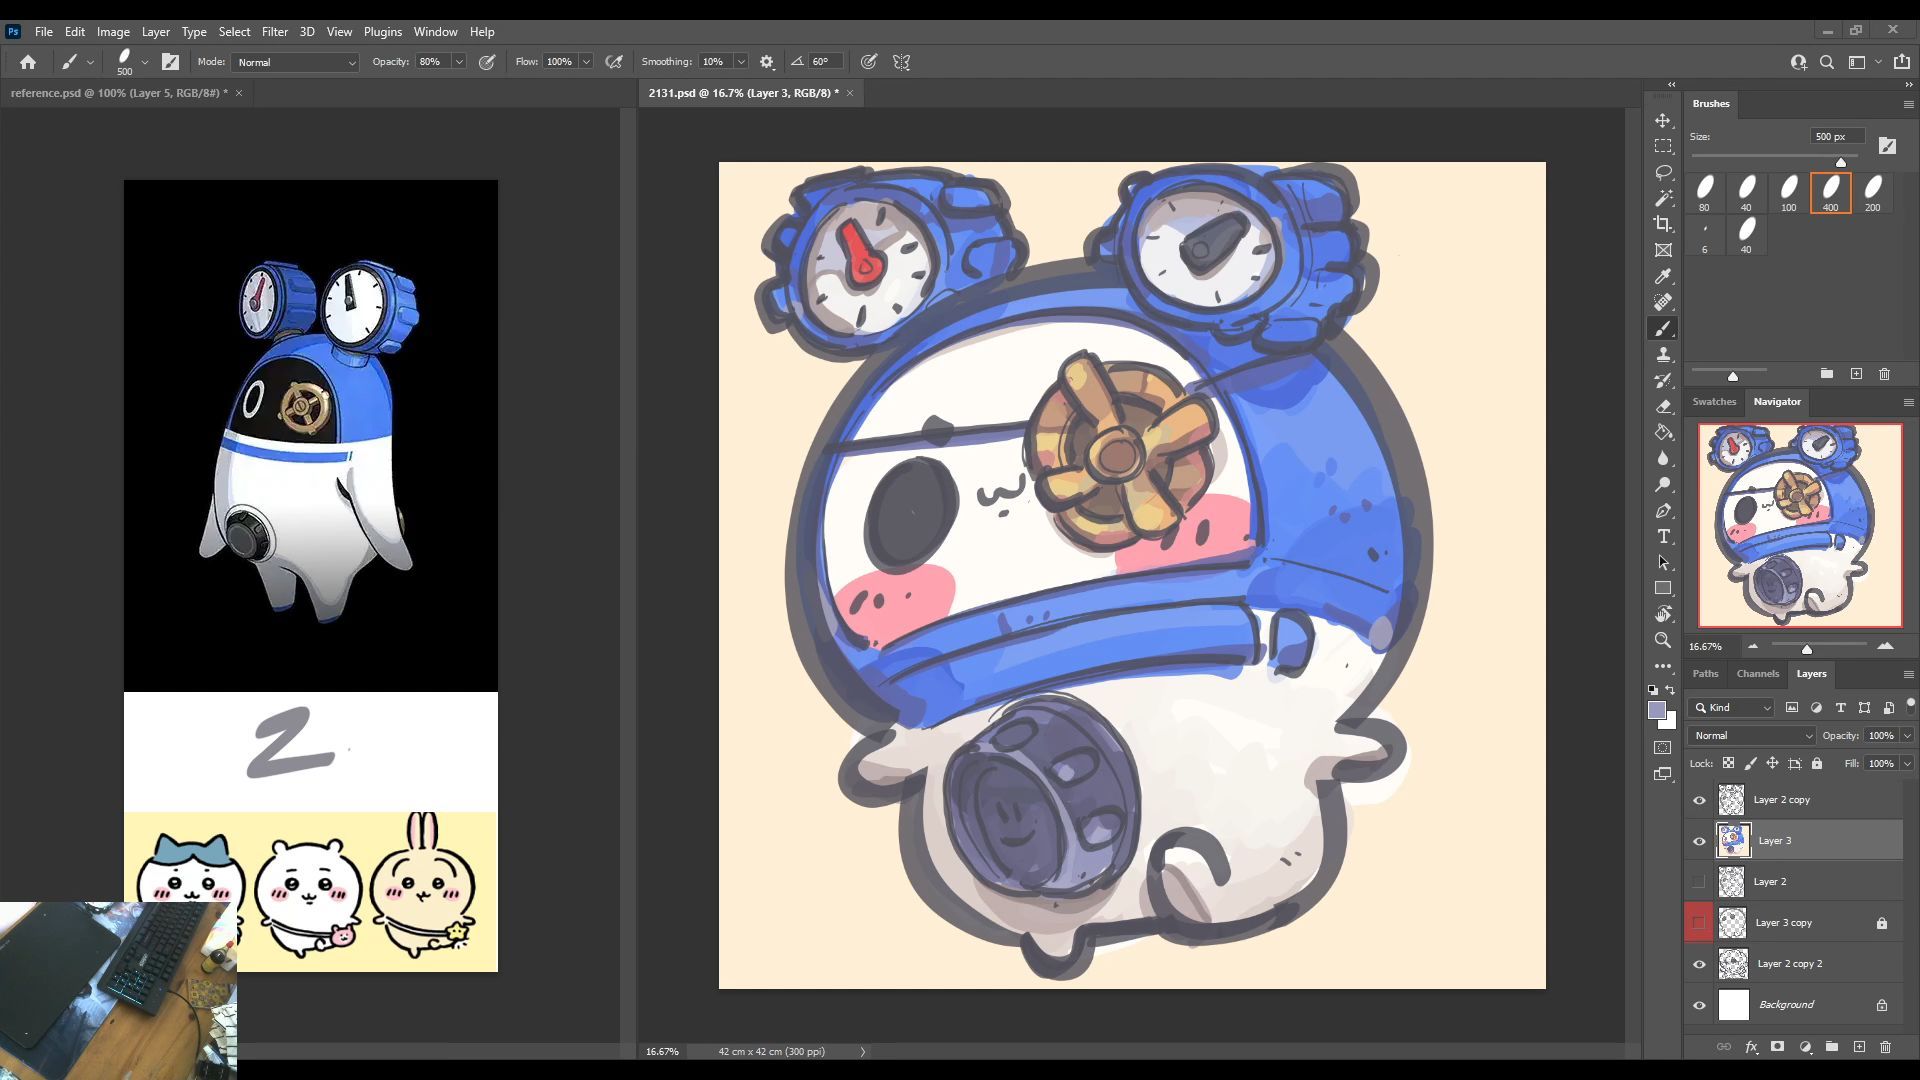1920x1080 pixels.
Task: Hide Layer 2 copy 2 visibility eye
Action: point(1699,964)
